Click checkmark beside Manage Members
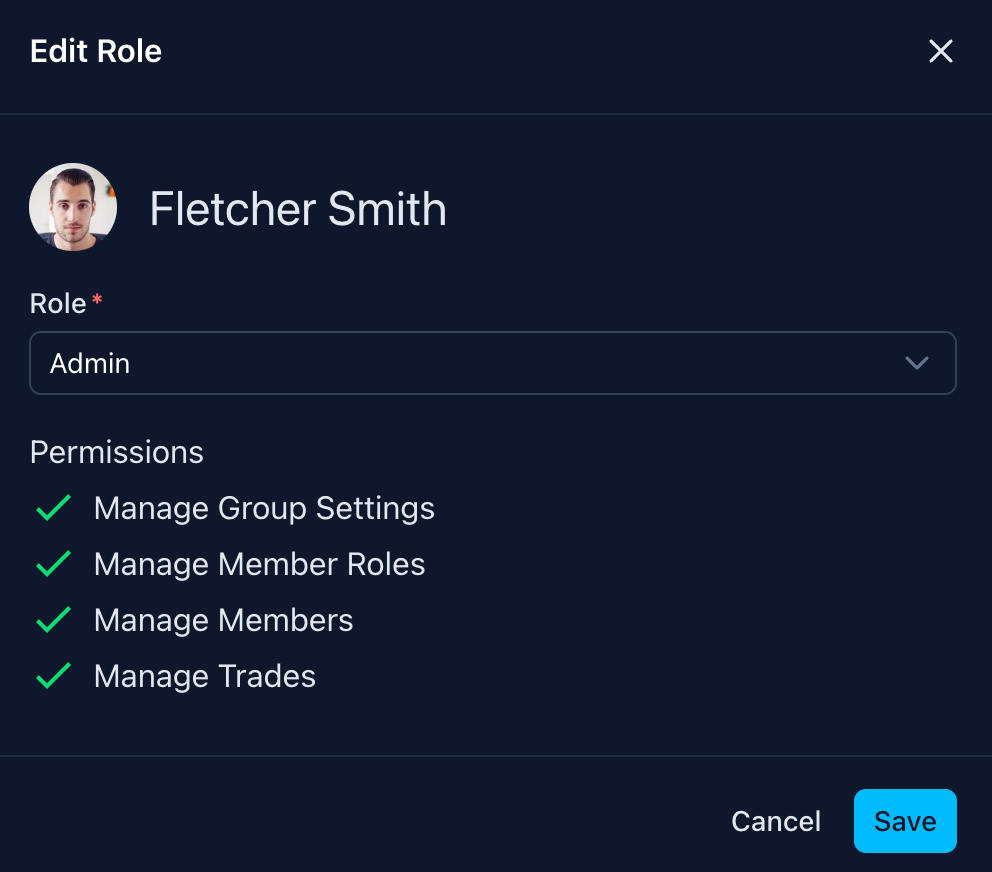This screenshot has width=992, height=872. pyautogui.click(x=53, y=620)
